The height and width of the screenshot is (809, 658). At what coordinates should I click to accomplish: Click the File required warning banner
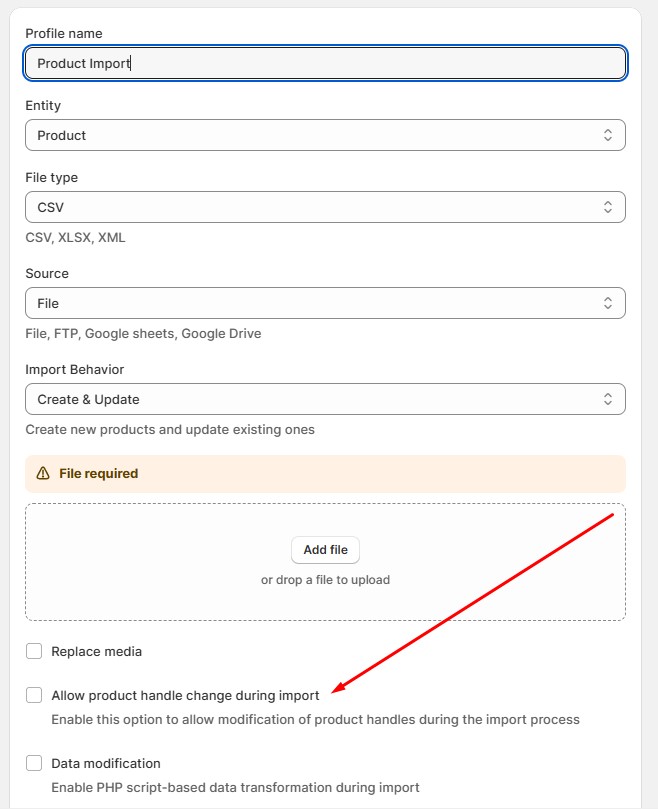(325, 473)
